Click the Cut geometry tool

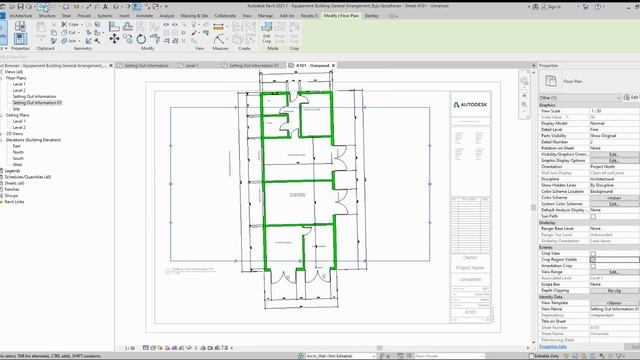69,33
